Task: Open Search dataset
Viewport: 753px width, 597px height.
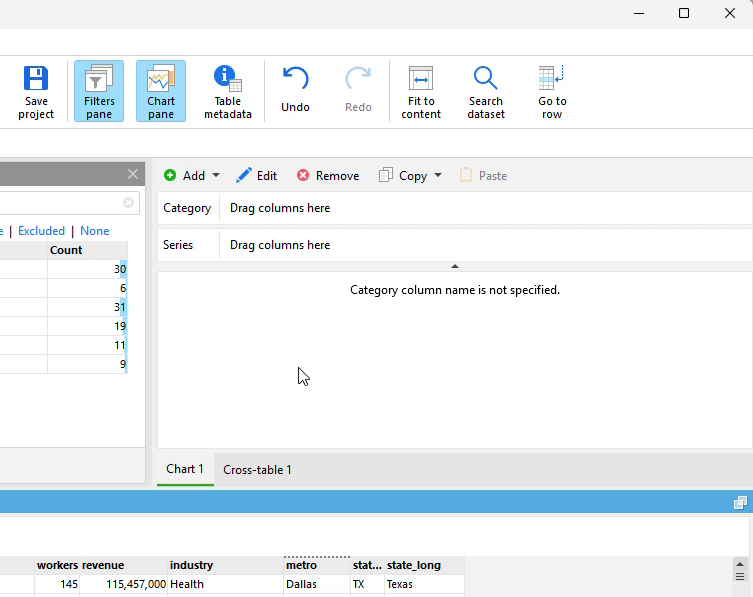Action: (486, 91)
